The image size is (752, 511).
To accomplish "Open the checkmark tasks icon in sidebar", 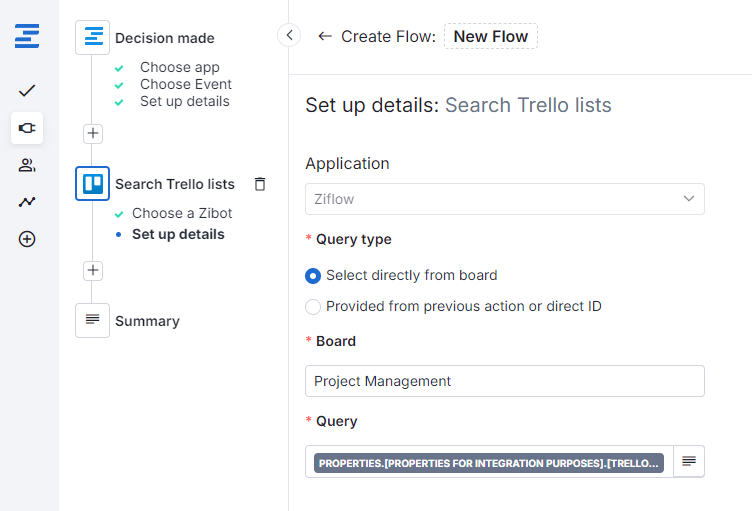I will pyautogui.click(x=27, y=91).
